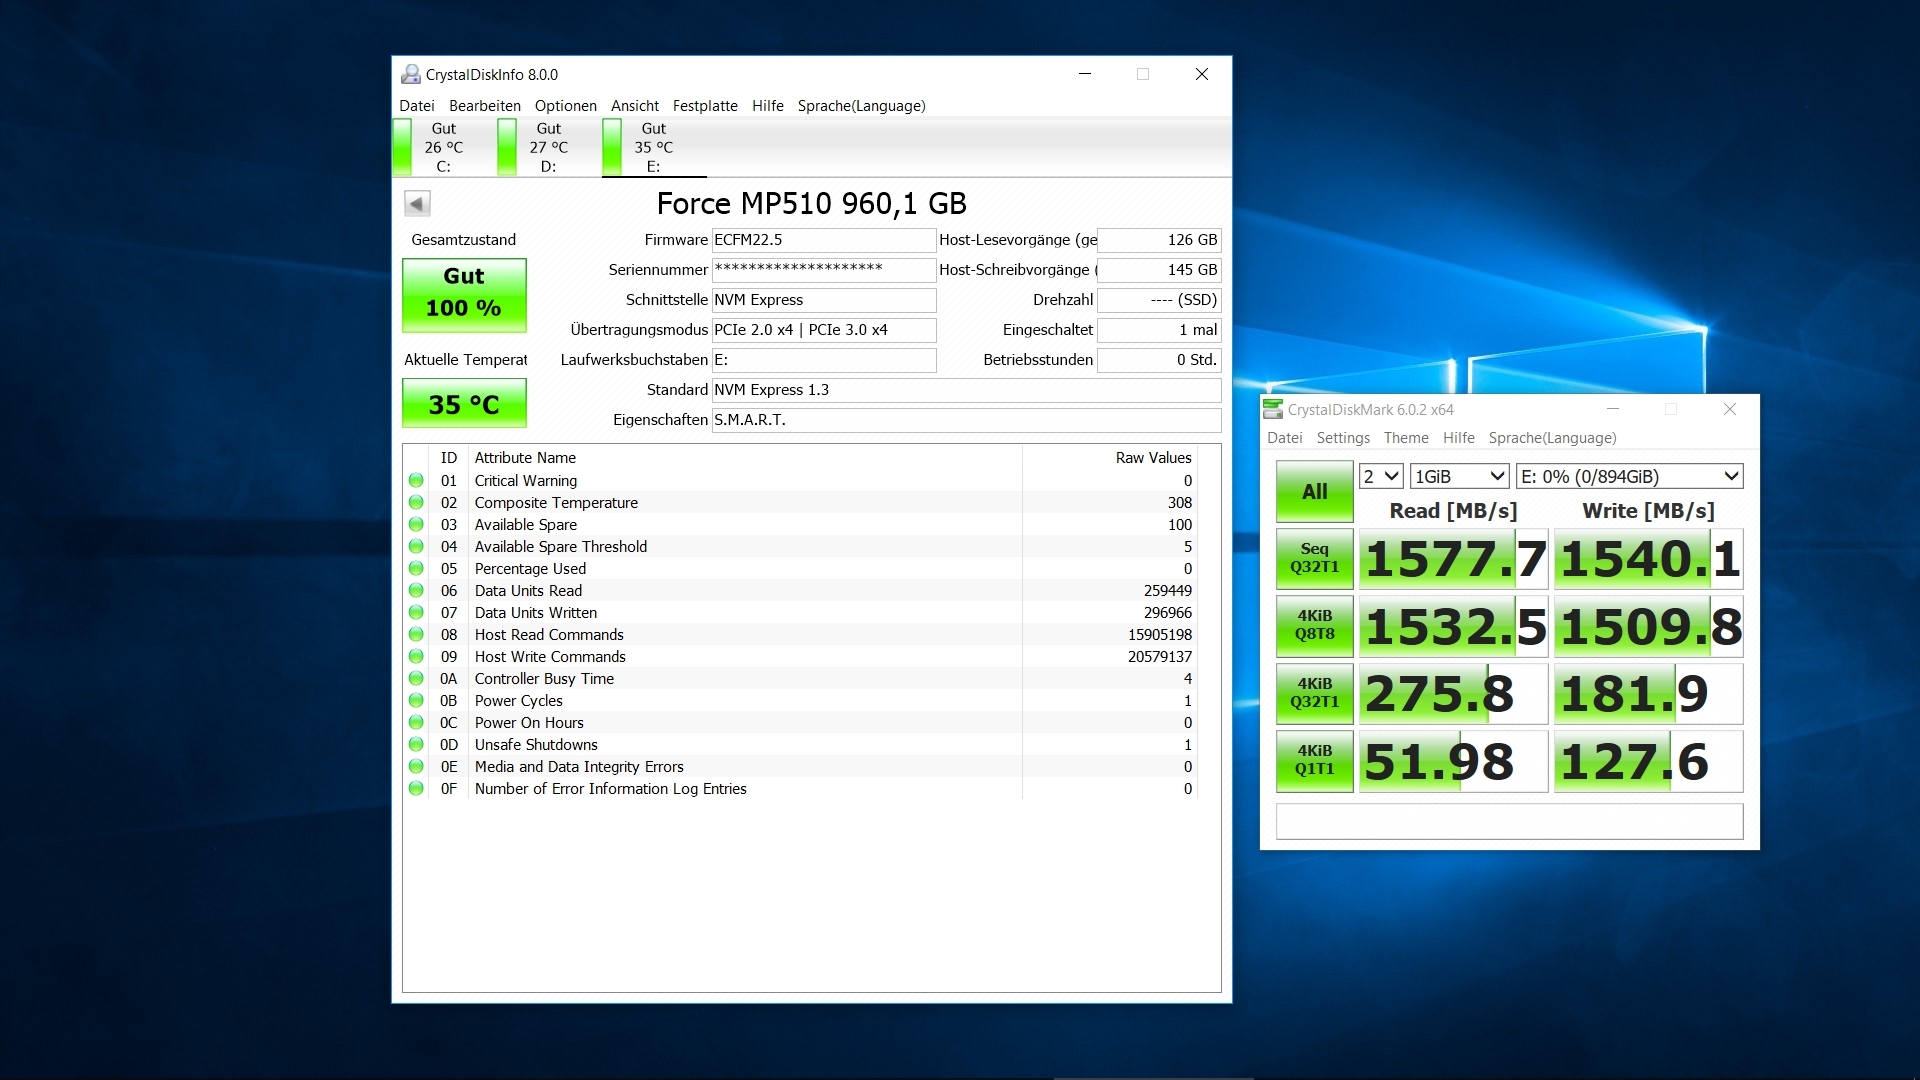Click the empty comment box in CrystalDiskMark
The height and width of the screenshot is (1080, 1920).
click(1510, 822)
